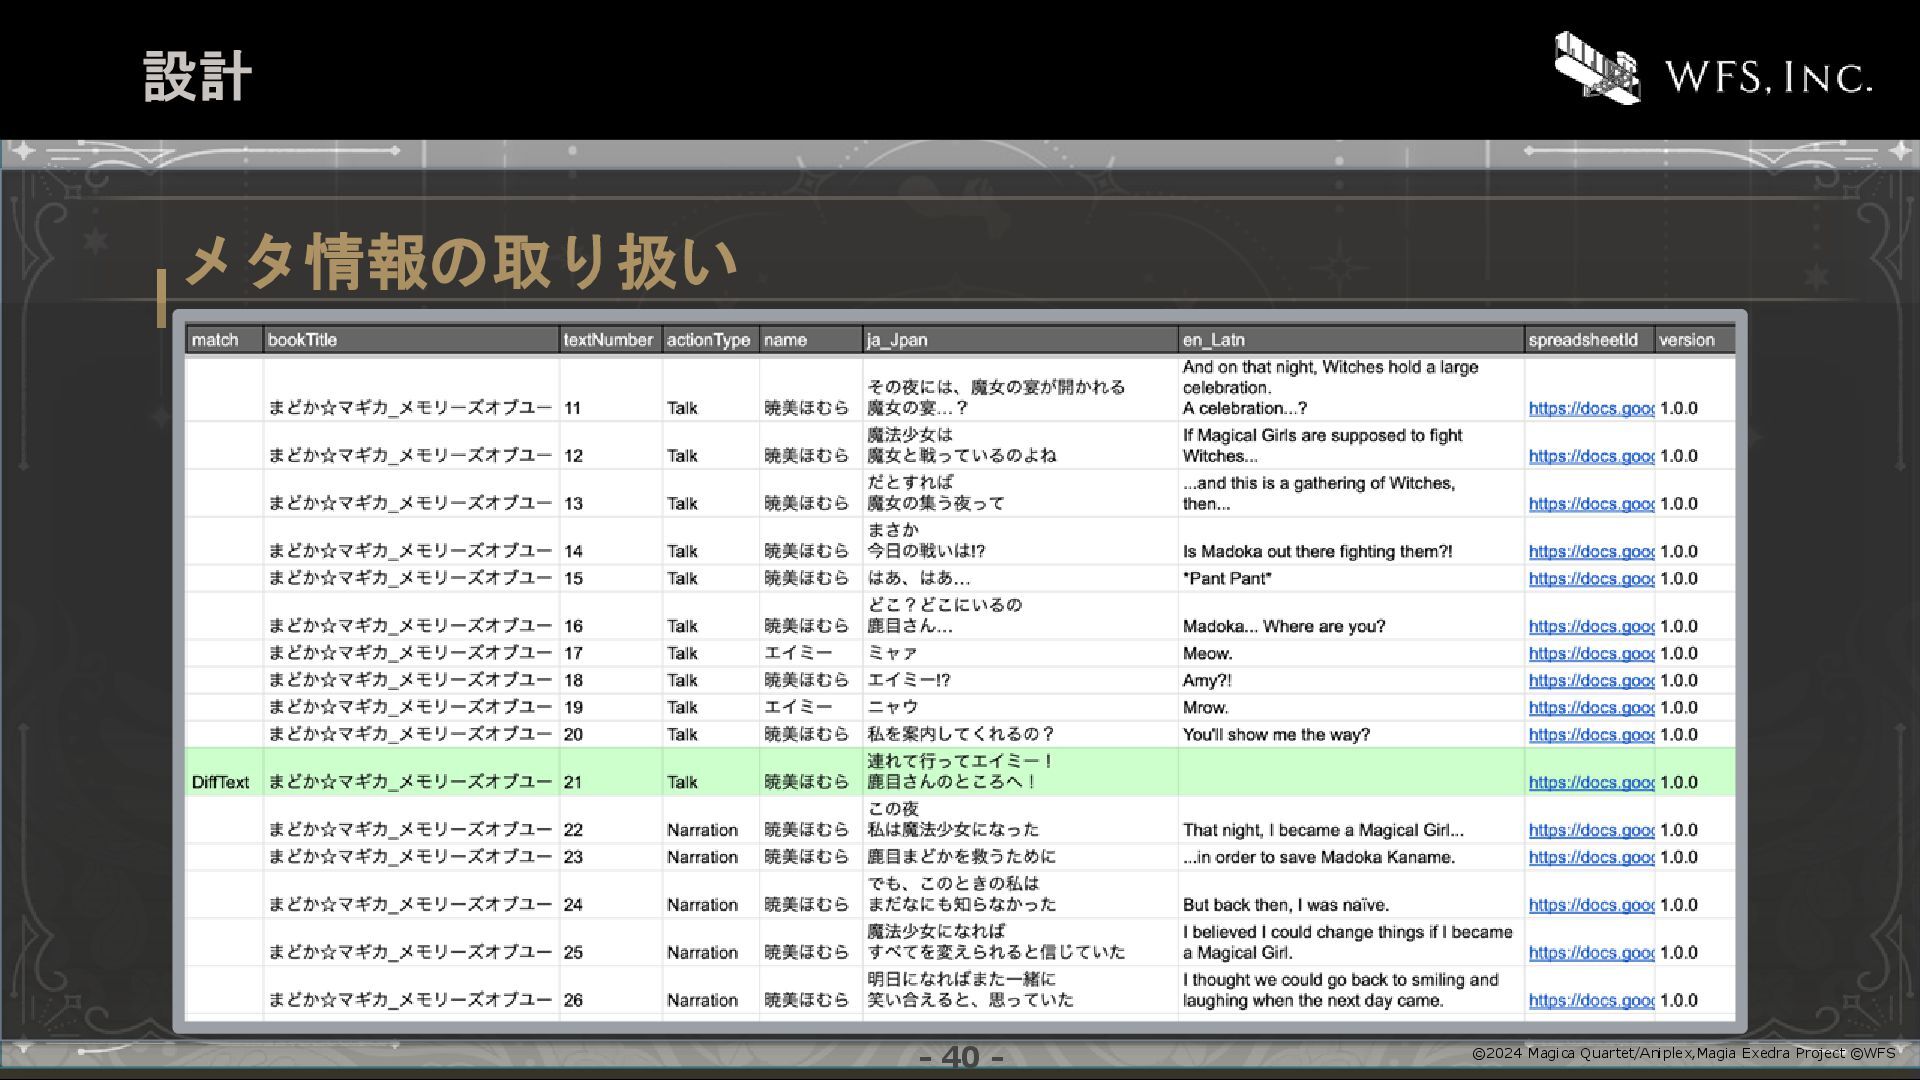The width and height of the screenshot is (1920, 1080).
Task: Open the docs link in row 16
Action: pos(1591,627)
